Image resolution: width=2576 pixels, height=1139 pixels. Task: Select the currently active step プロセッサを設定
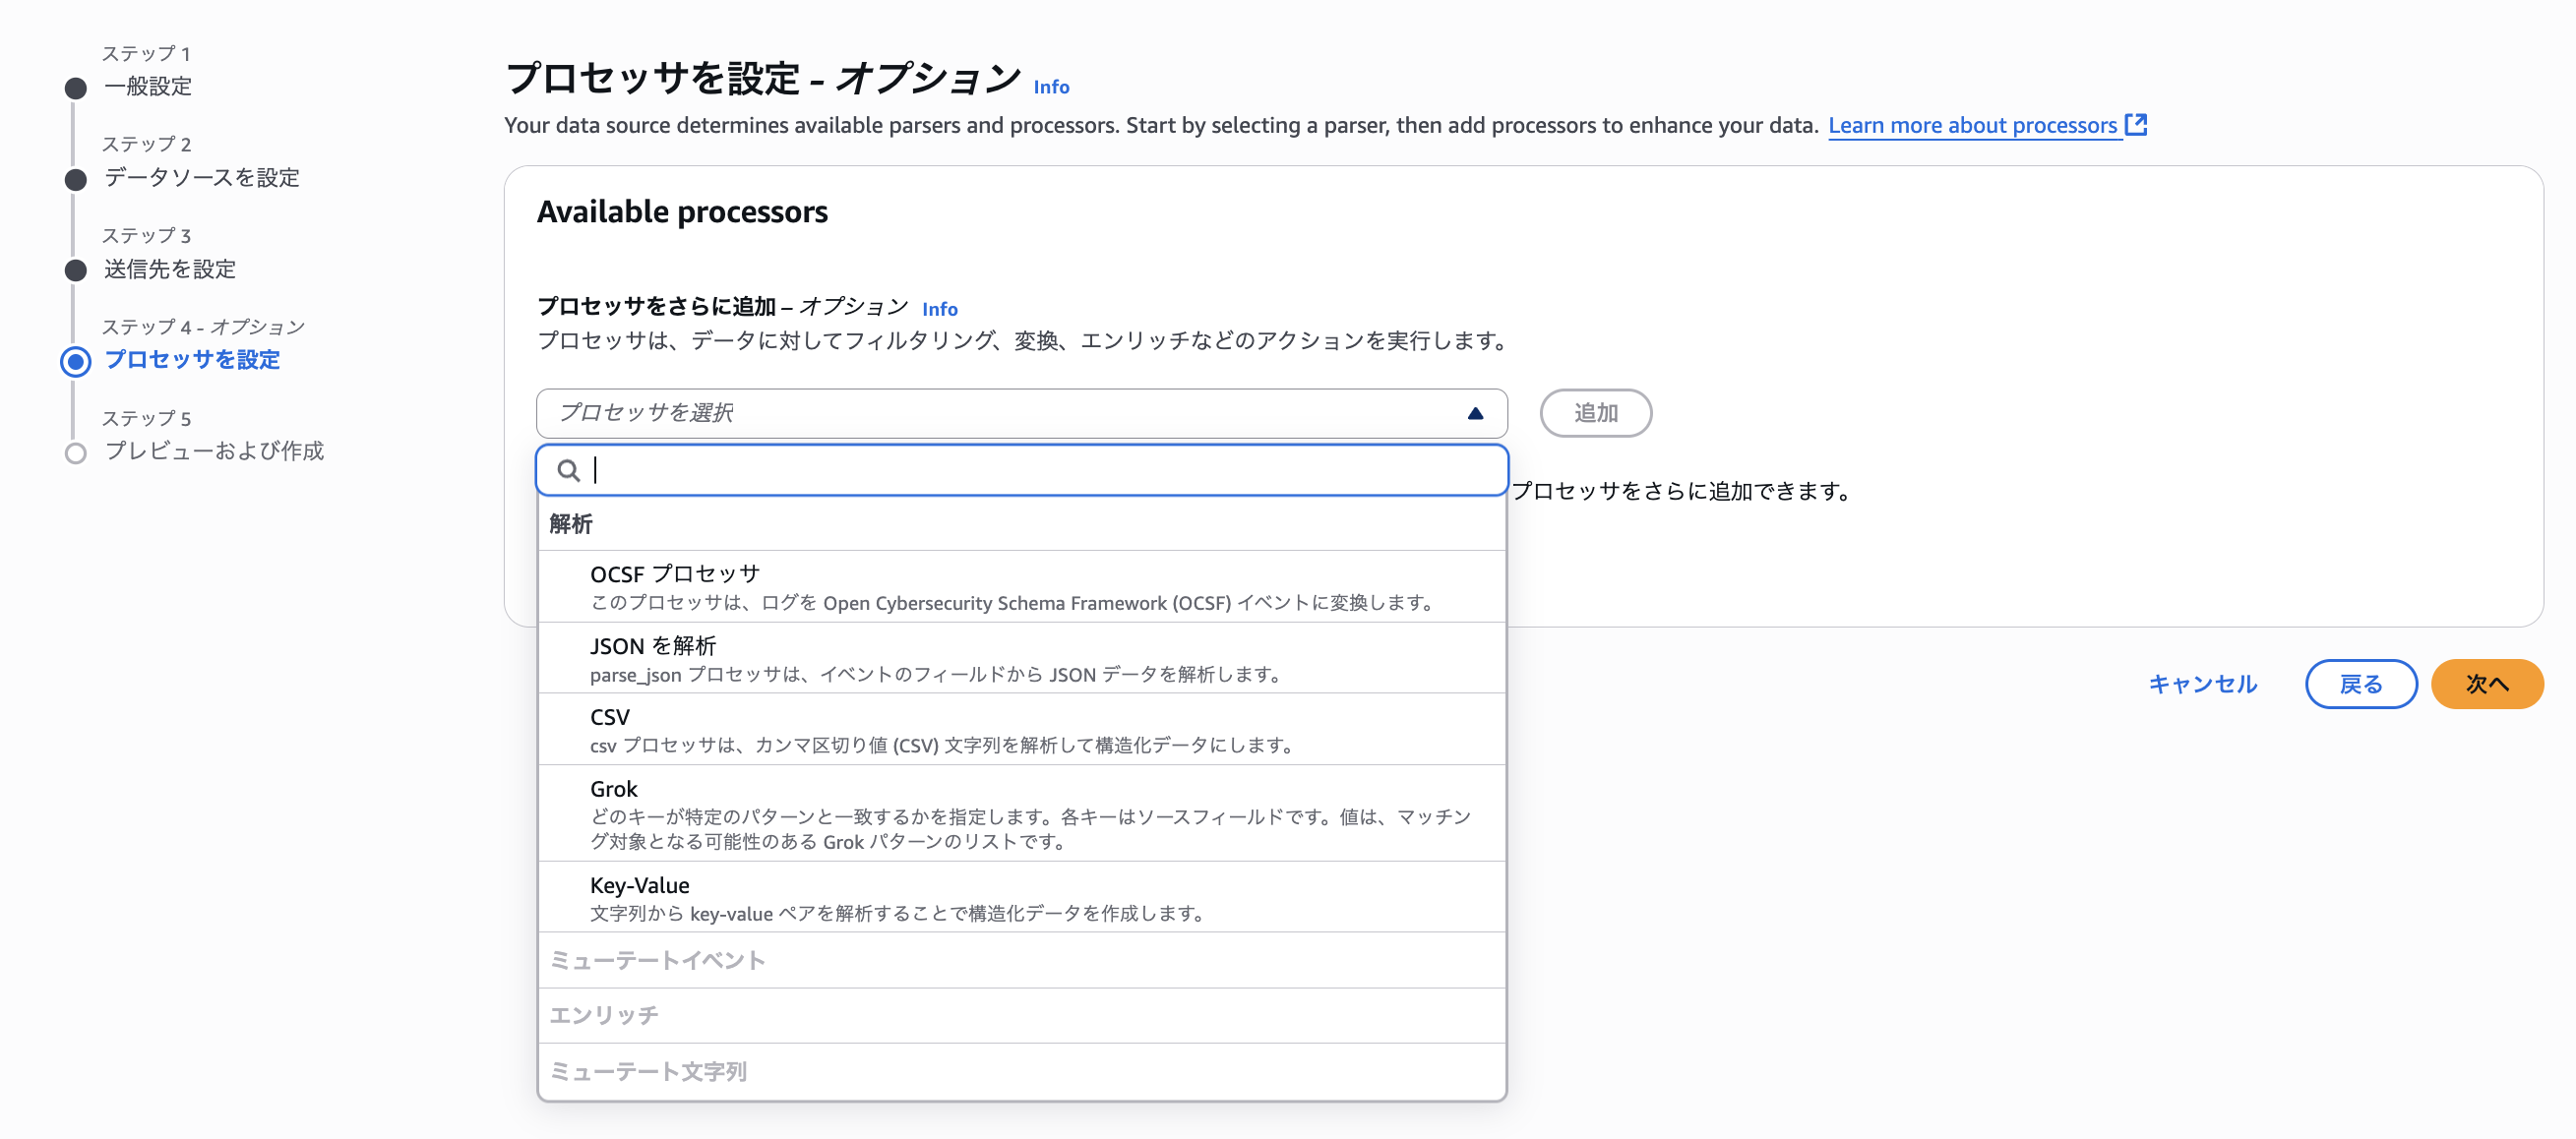[194, 361]
